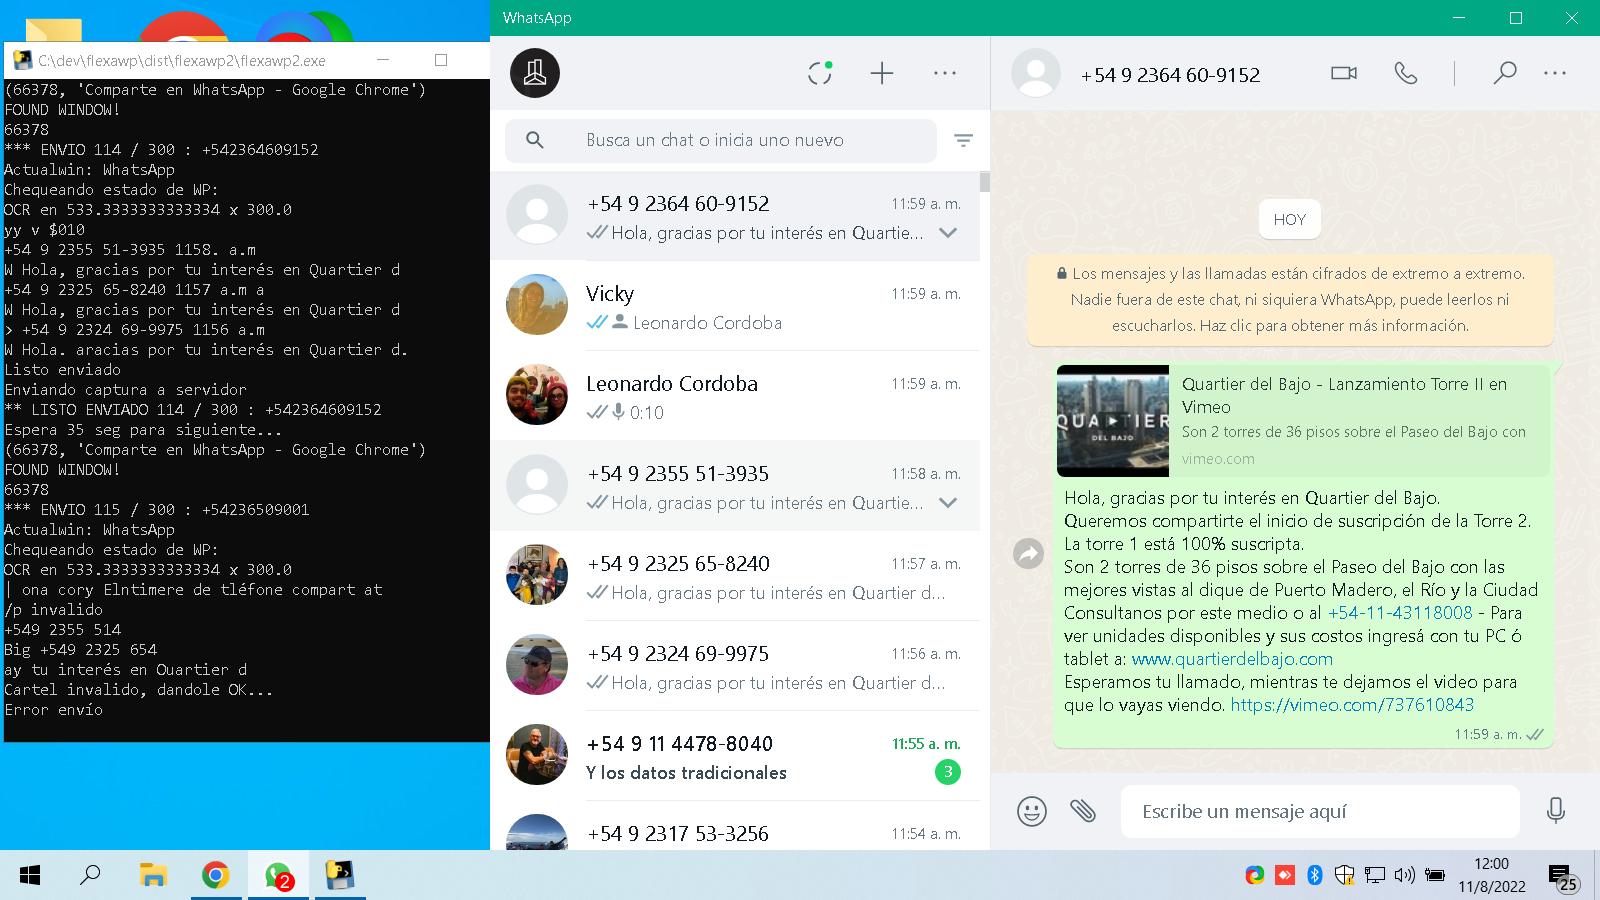Screen dimensions: 1600x900
Task: Expand chevron on +54 9 2355 51-3935 chat
Action: pos(948,503)
